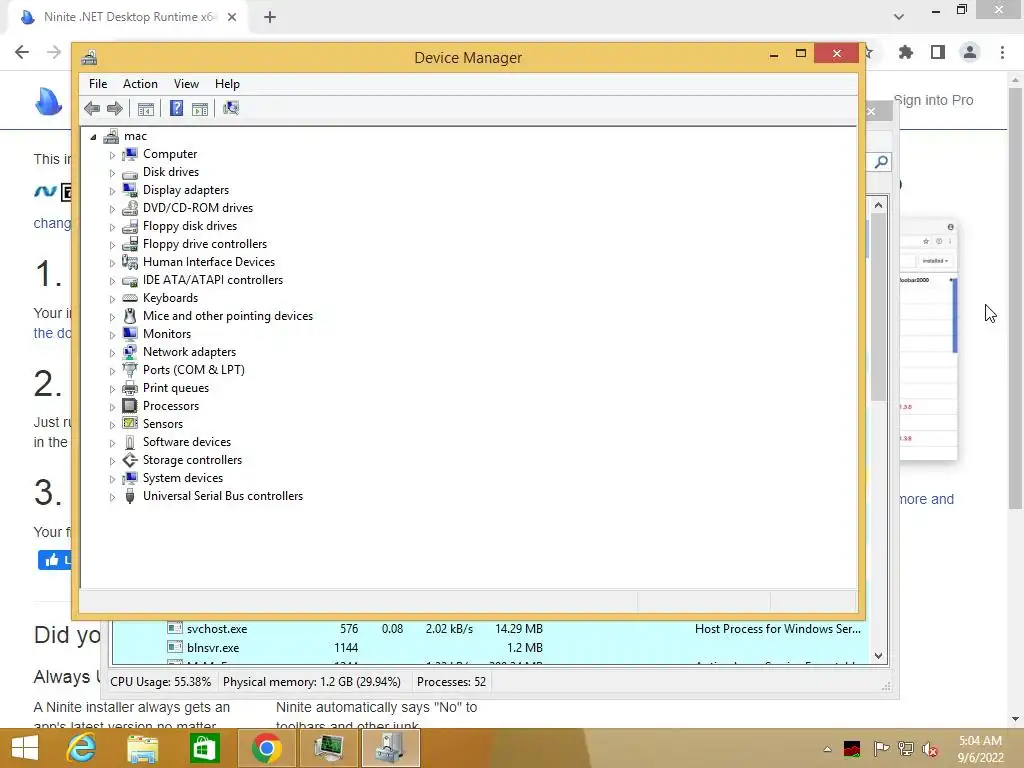The height and width of the screenshot is (768, 1024).
Task: Expand the Ports (COM & LPT) node
Action: (112, 370)
